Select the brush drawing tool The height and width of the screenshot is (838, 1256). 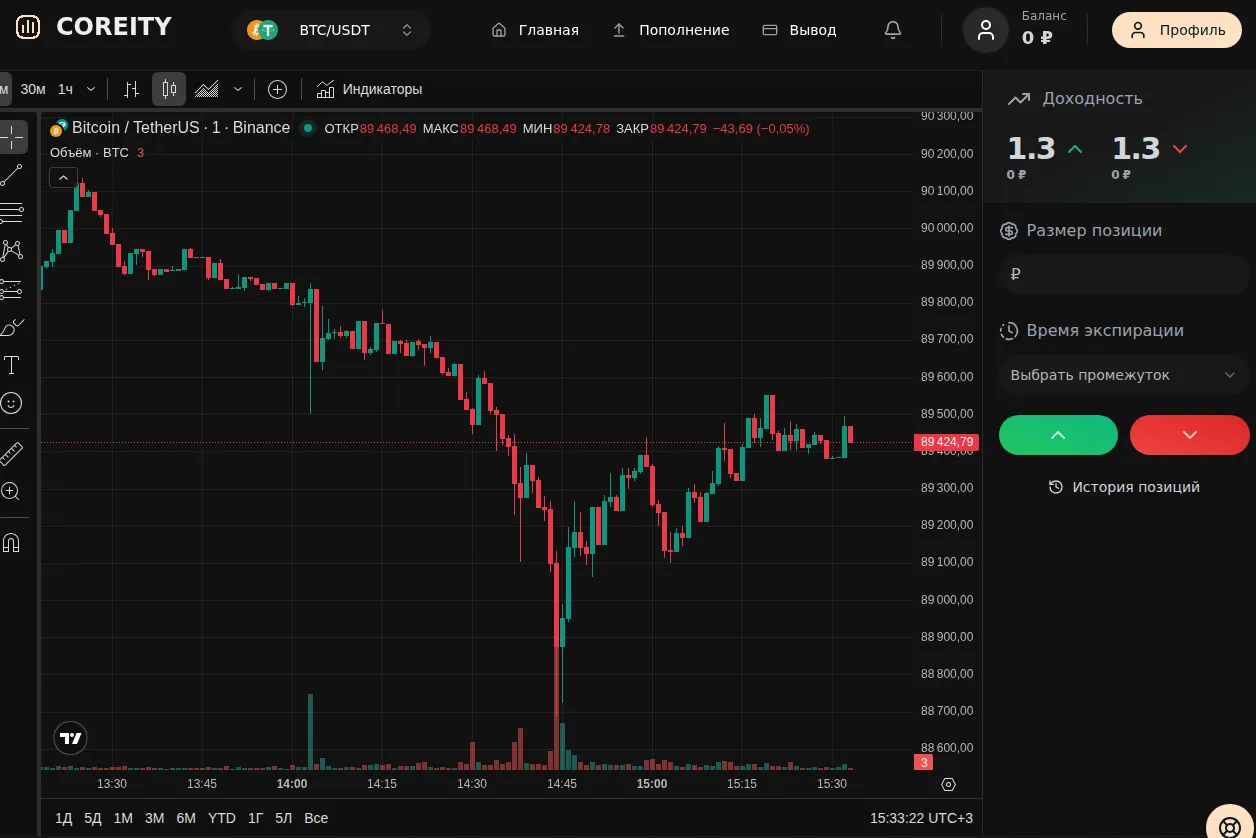(11, 327)
